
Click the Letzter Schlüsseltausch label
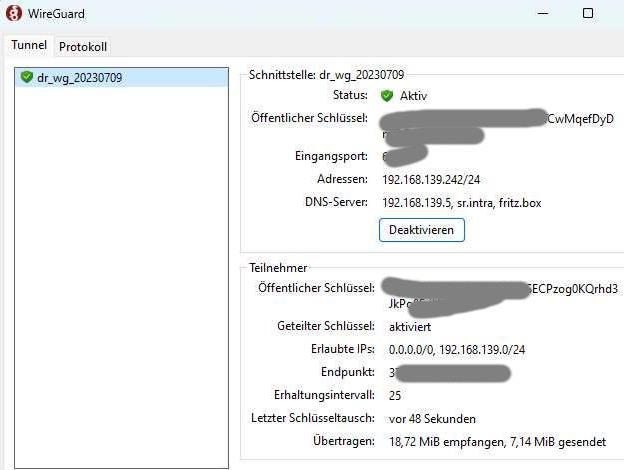[313, 418]
